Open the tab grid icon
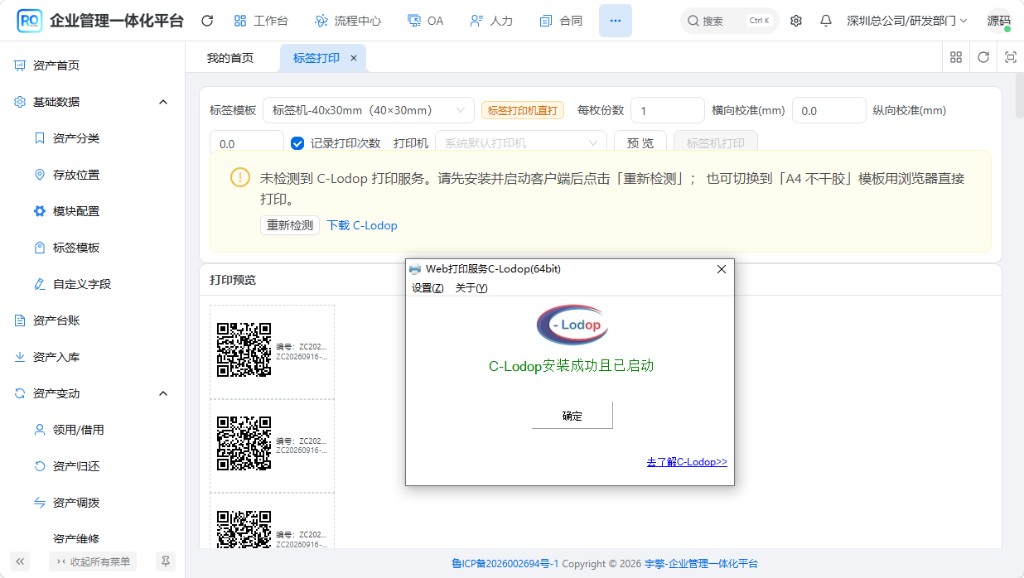Screen dimensions: 1024x578 (x=956, y=57)
